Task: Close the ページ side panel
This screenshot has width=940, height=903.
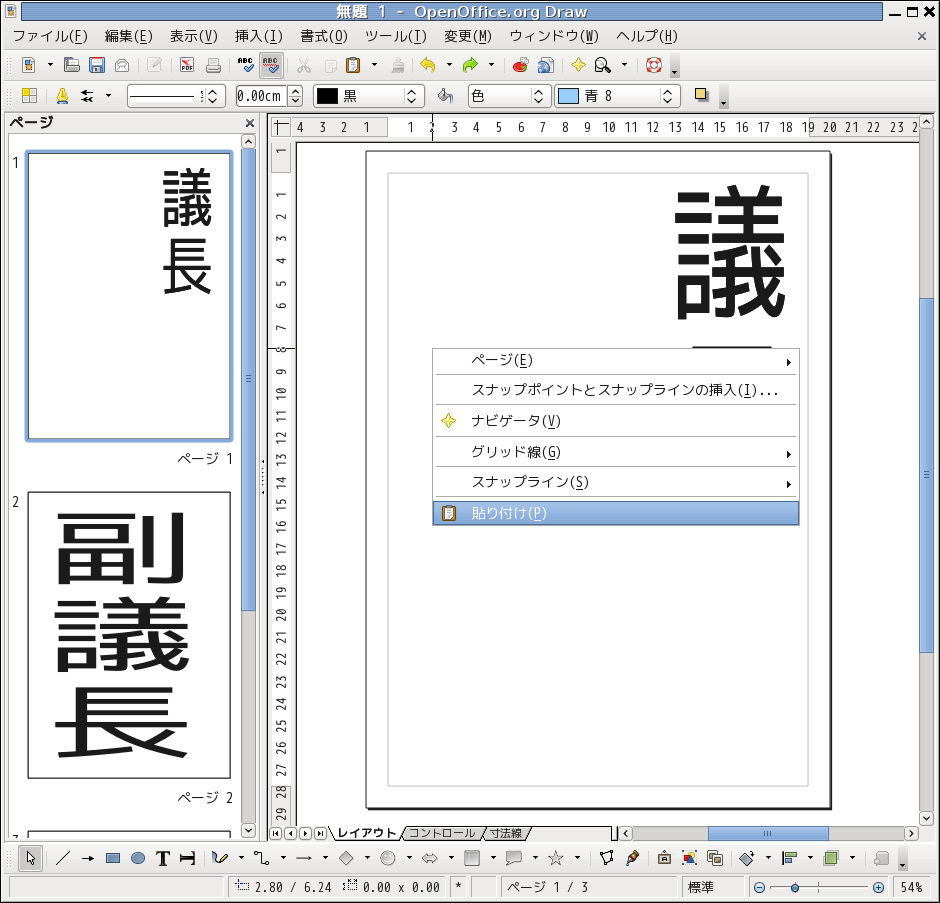Action: click(250, 123)
